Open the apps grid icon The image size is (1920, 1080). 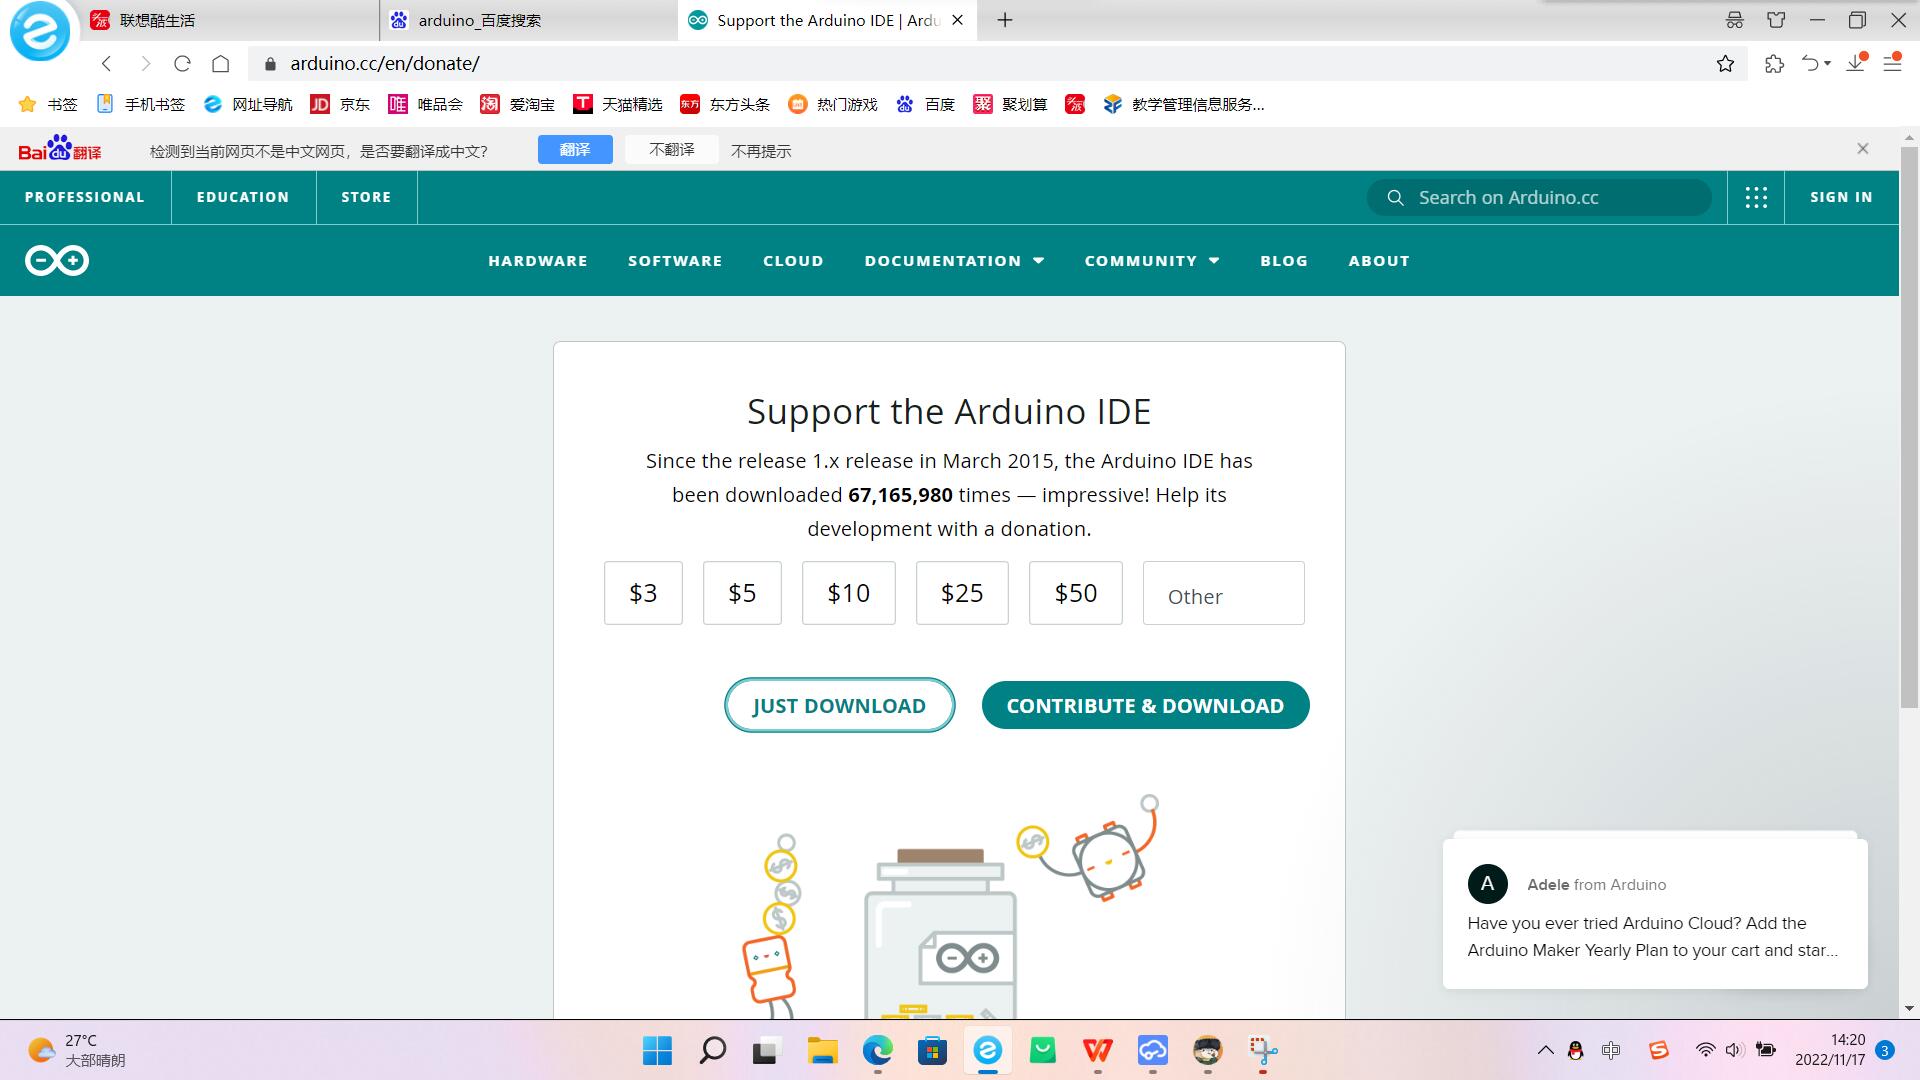click(x=1756, y=197)
